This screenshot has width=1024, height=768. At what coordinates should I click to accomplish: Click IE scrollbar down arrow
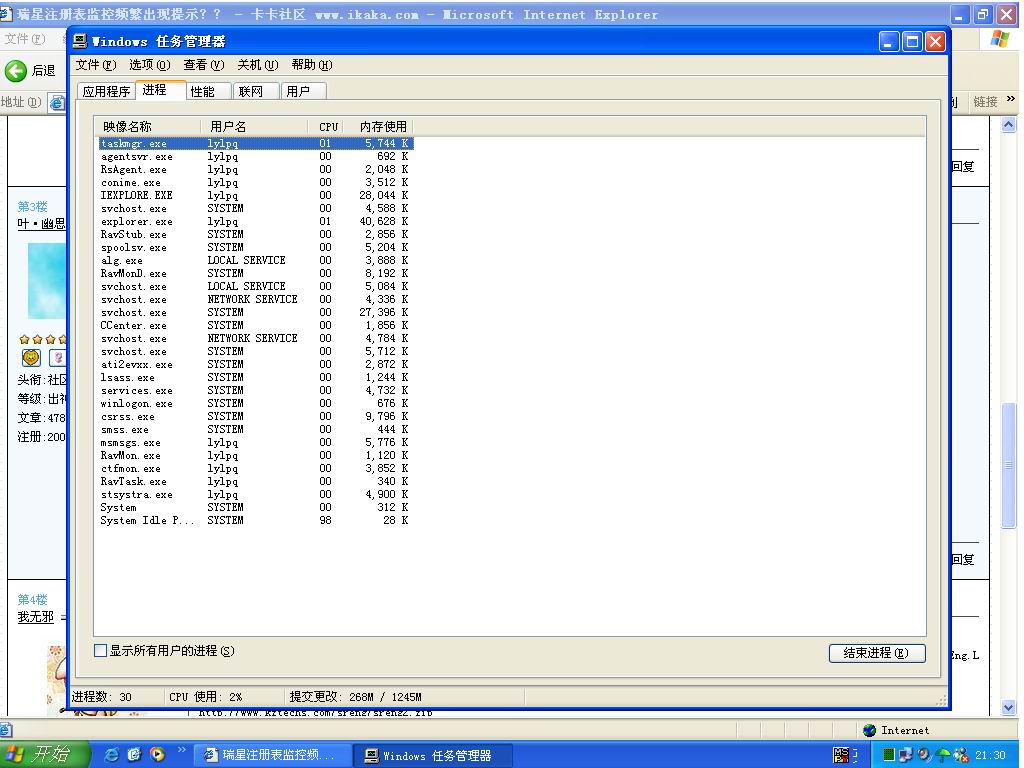pos(1008,707)
